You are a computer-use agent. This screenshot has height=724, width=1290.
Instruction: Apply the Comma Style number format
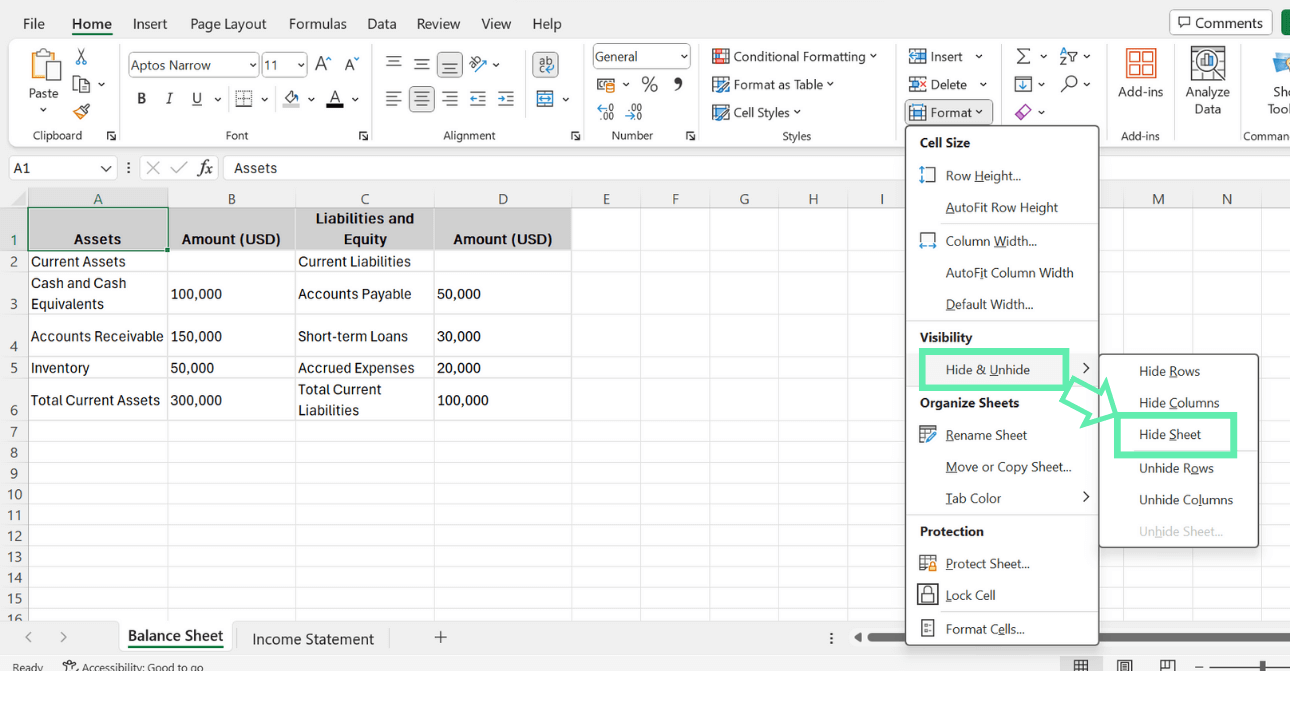679,84
